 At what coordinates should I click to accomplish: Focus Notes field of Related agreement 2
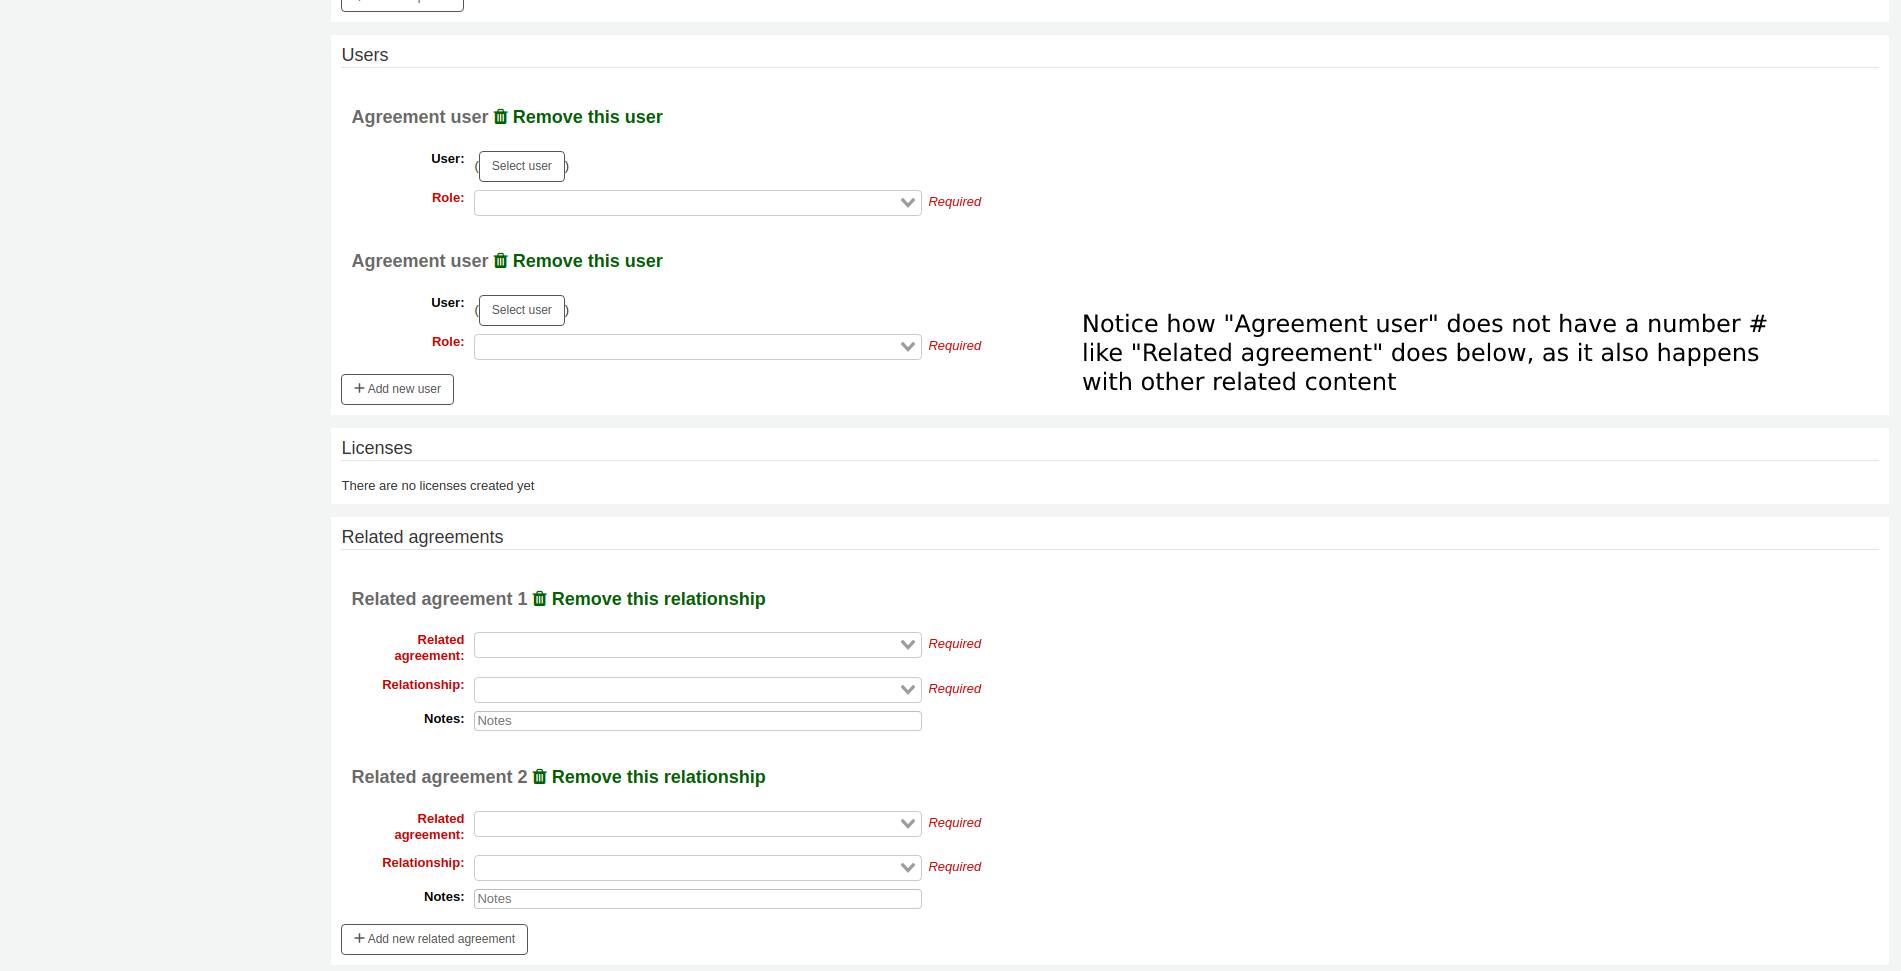click(x=697, y=899)
